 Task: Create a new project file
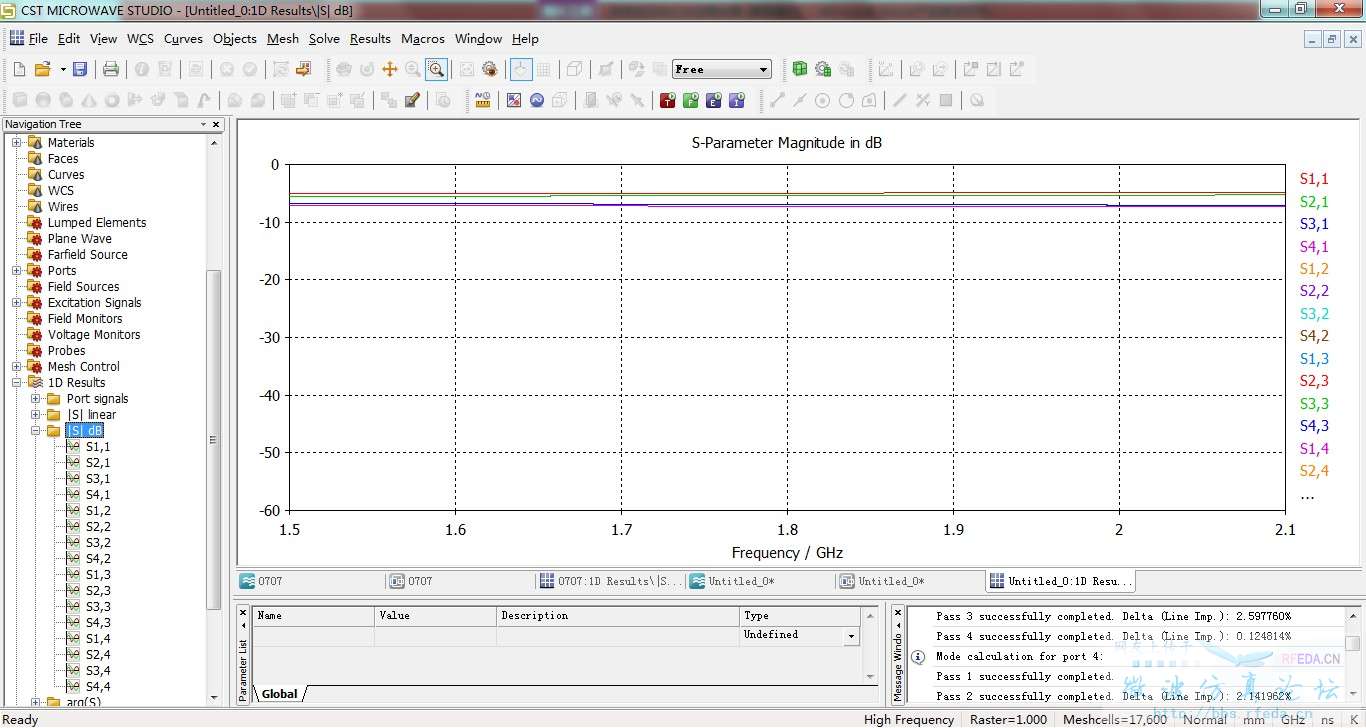coord(19,69)
